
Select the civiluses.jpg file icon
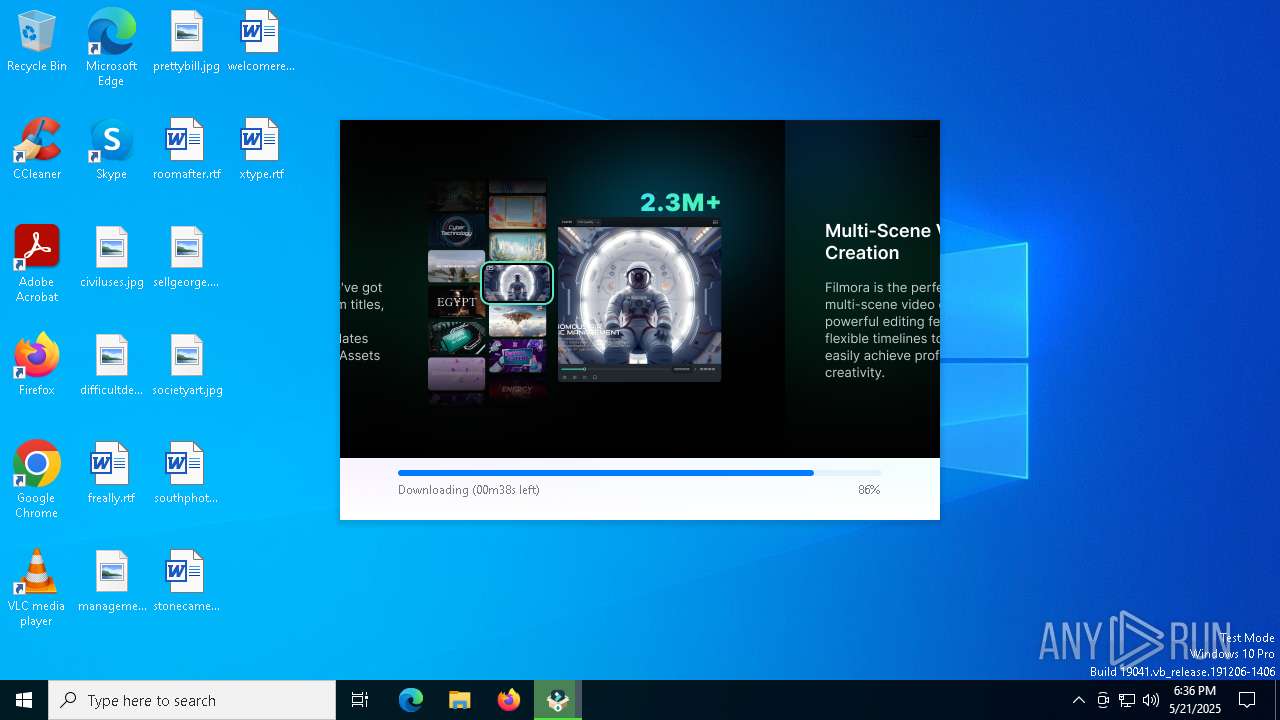coord(111,258)
